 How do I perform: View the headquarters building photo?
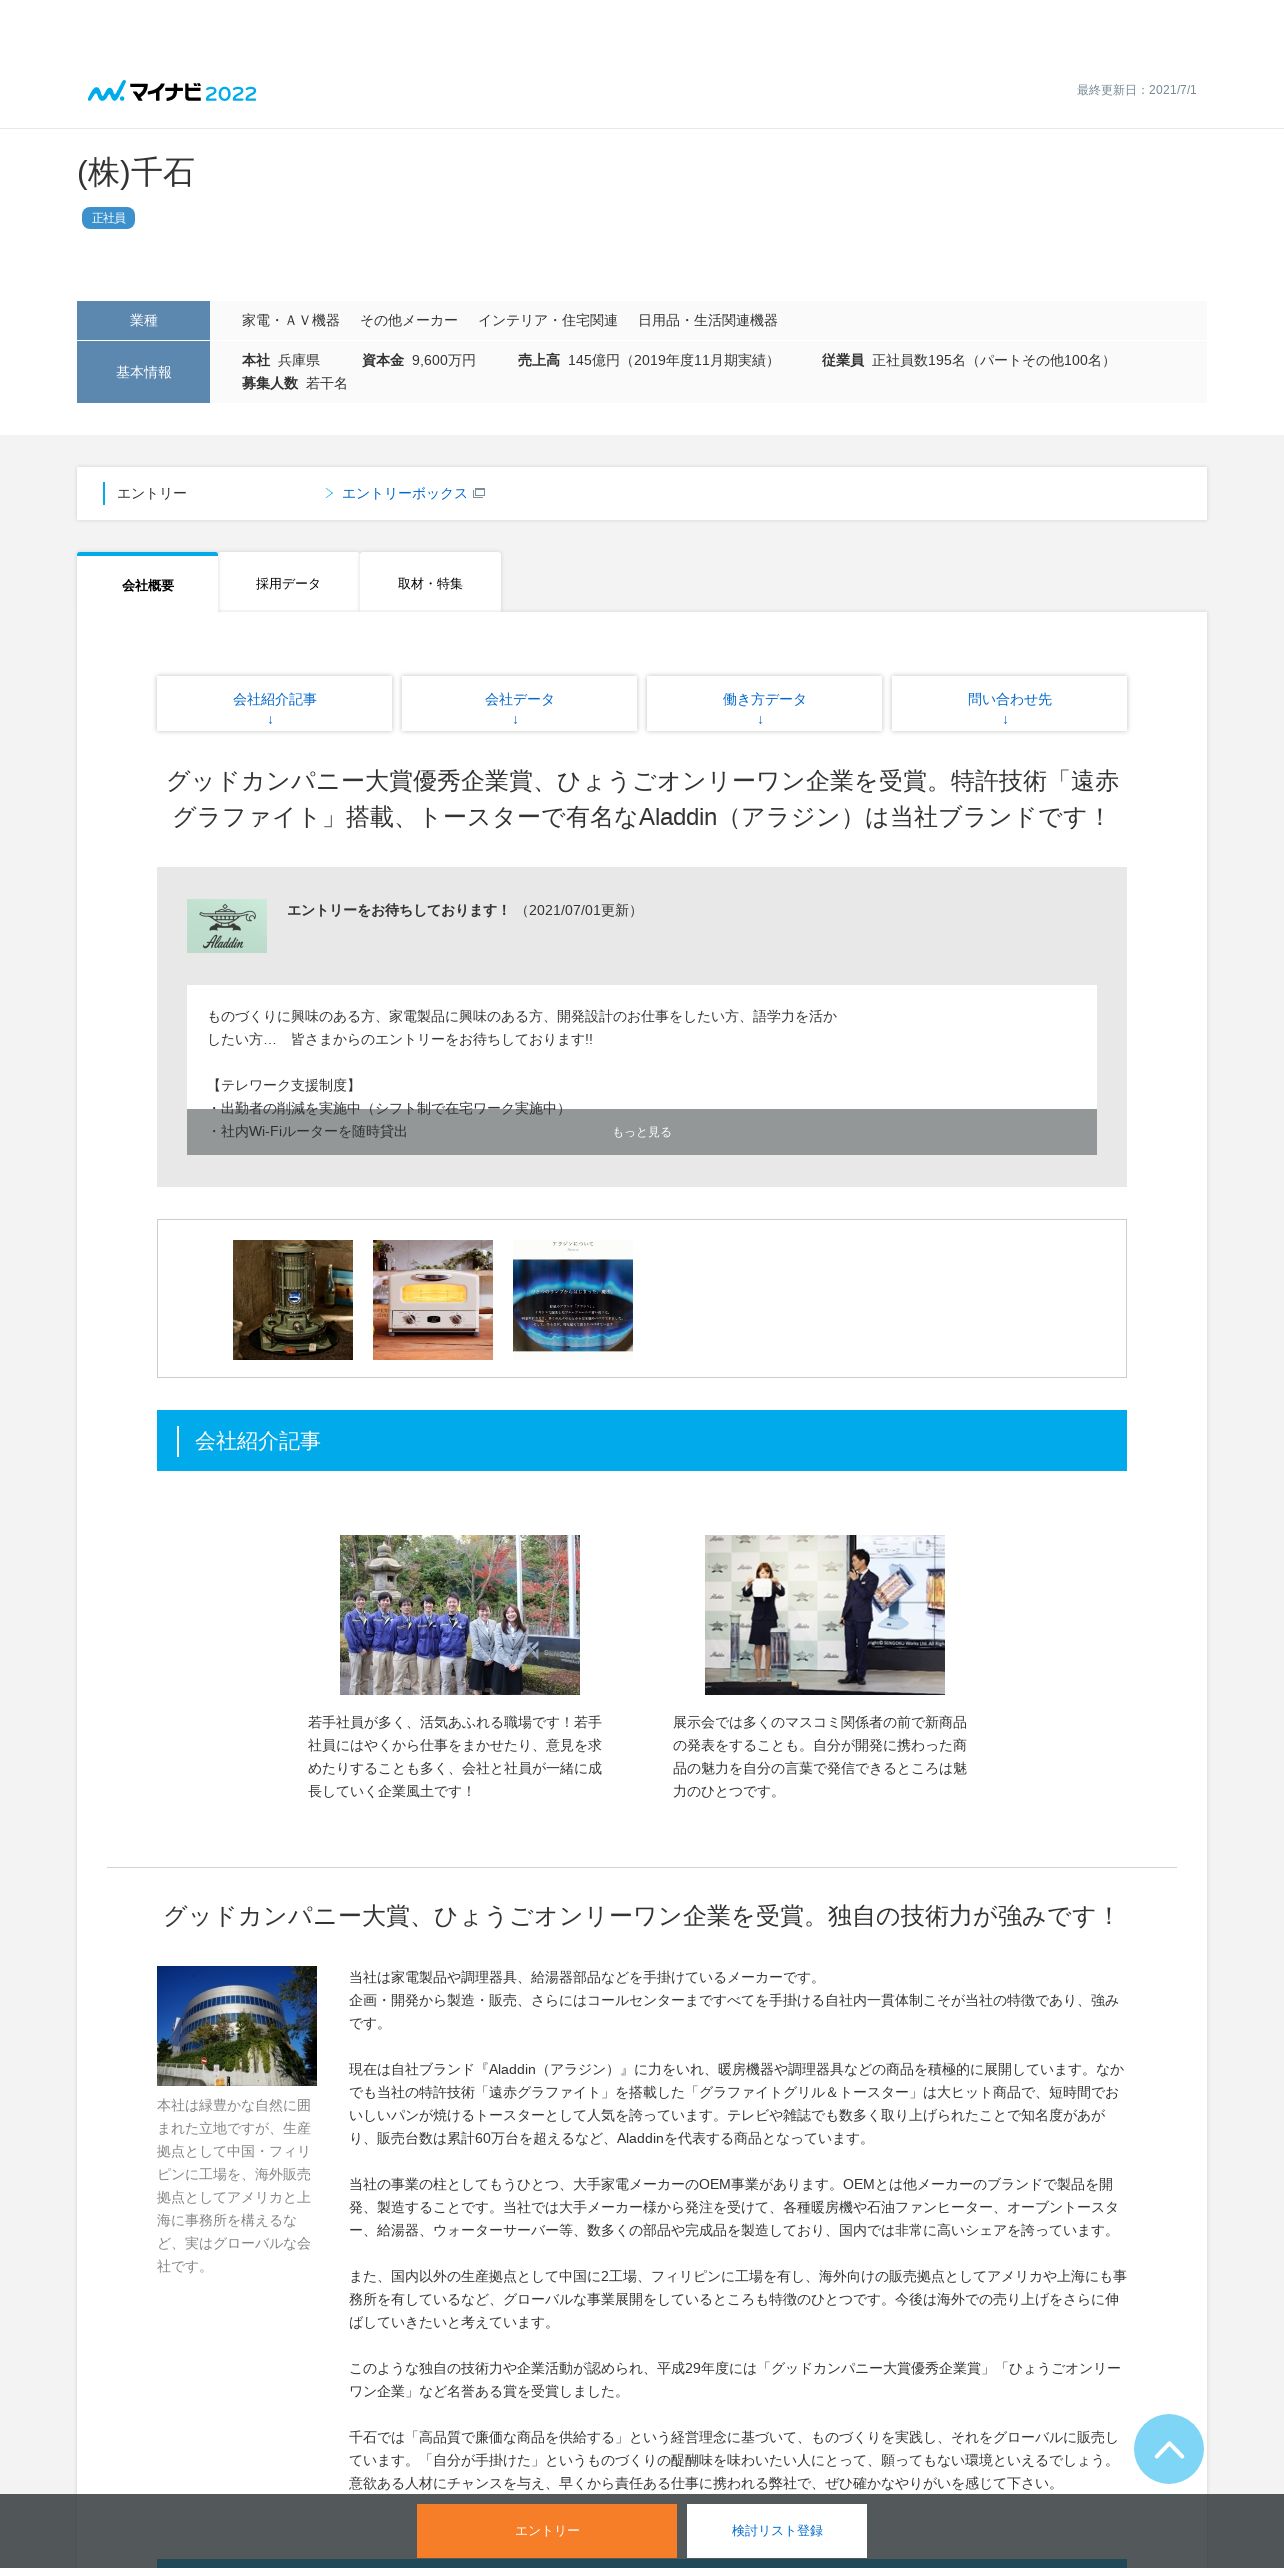click(x=237, y=2026)
